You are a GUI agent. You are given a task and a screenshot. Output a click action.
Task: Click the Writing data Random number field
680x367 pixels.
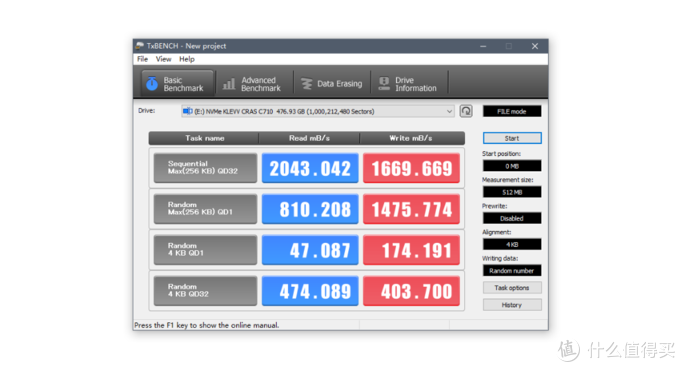[x=512, y=271]
